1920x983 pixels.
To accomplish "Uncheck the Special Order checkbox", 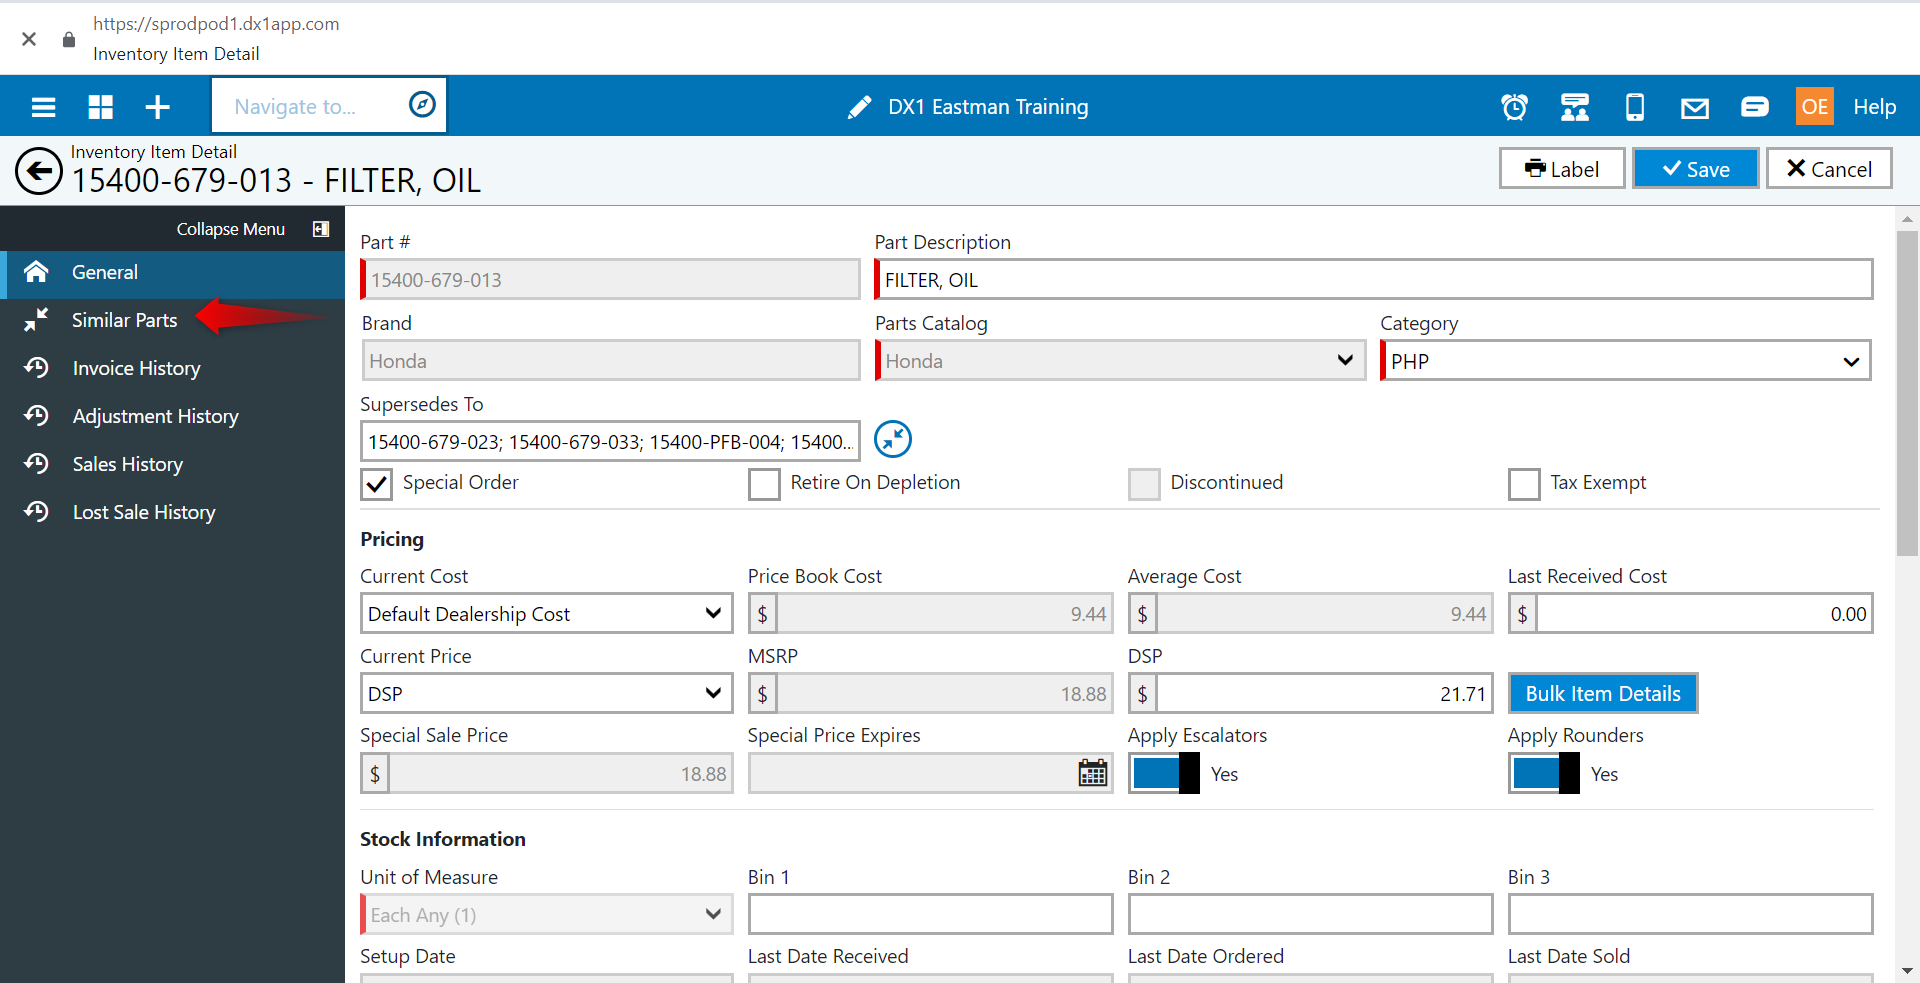I will (x=377, y=484).
